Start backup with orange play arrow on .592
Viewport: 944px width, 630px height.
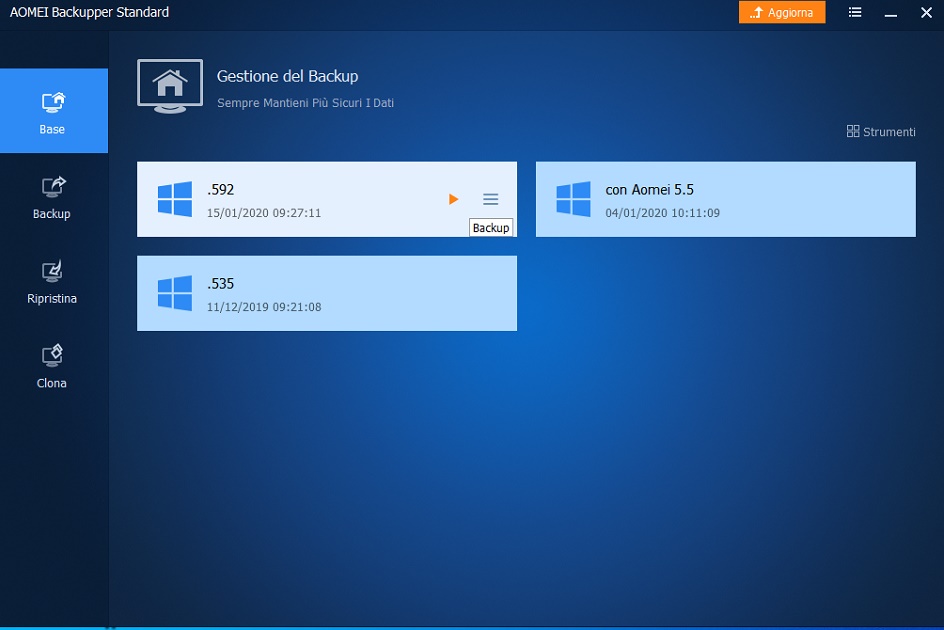click(453, 199)
